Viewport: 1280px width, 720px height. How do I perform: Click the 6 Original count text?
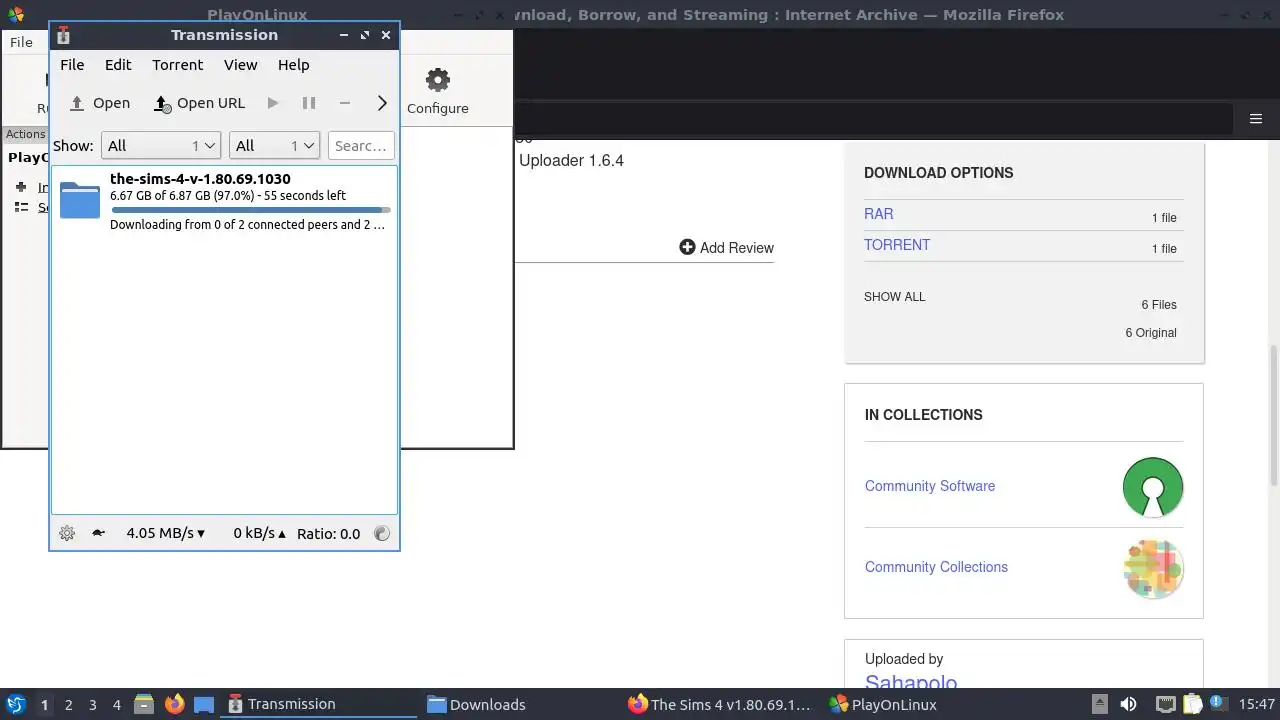1151,333
